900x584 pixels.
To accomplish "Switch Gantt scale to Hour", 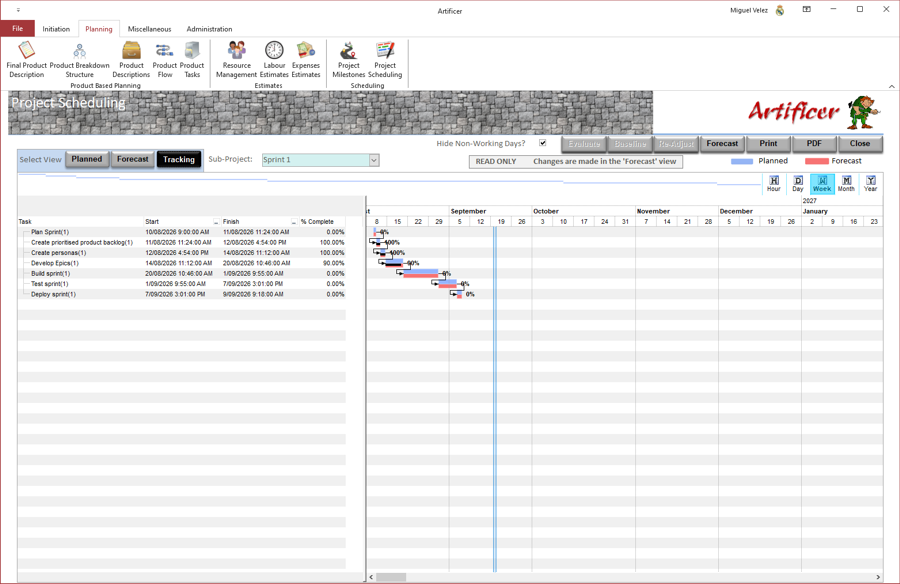I will pos(774,184).
